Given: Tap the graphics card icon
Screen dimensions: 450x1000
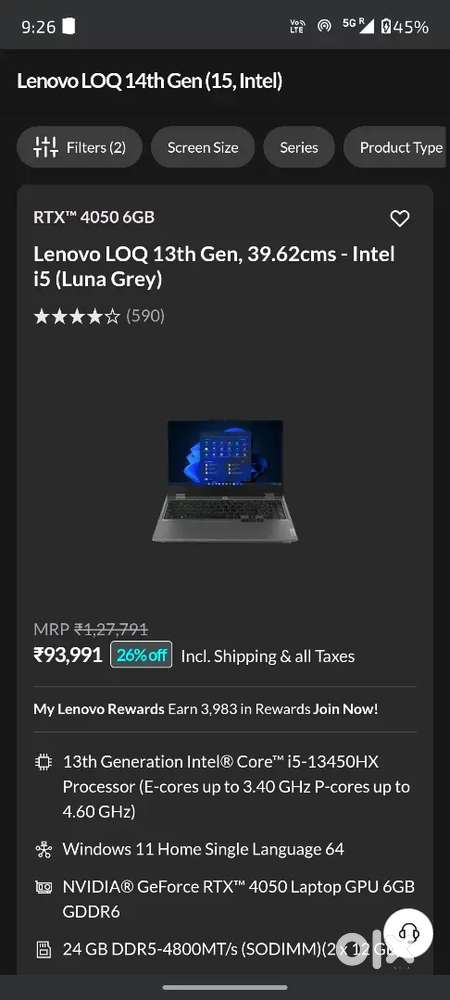Looking at the screenshot, I should point(43,887).
